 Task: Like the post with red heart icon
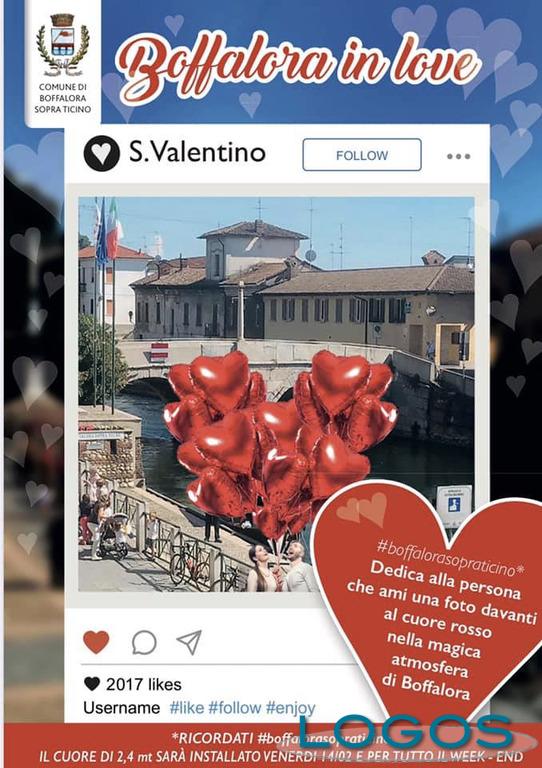(x=96, y=642)
